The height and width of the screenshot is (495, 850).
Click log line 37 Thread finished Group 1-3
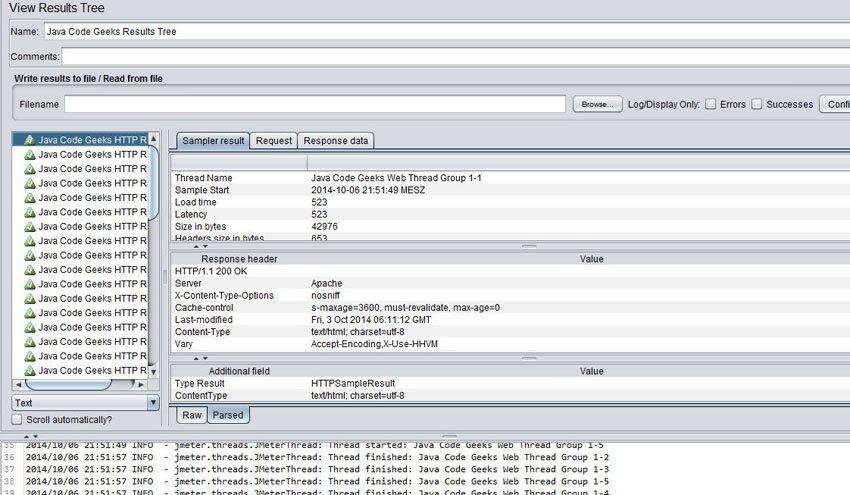click(317, 469)
